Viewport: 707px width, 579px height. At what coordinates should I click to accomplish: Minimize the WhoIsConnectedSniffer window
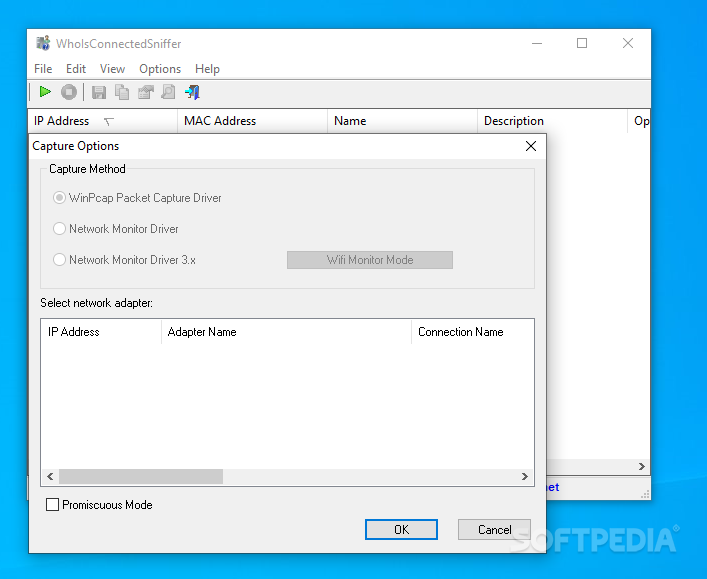[537, 44]
